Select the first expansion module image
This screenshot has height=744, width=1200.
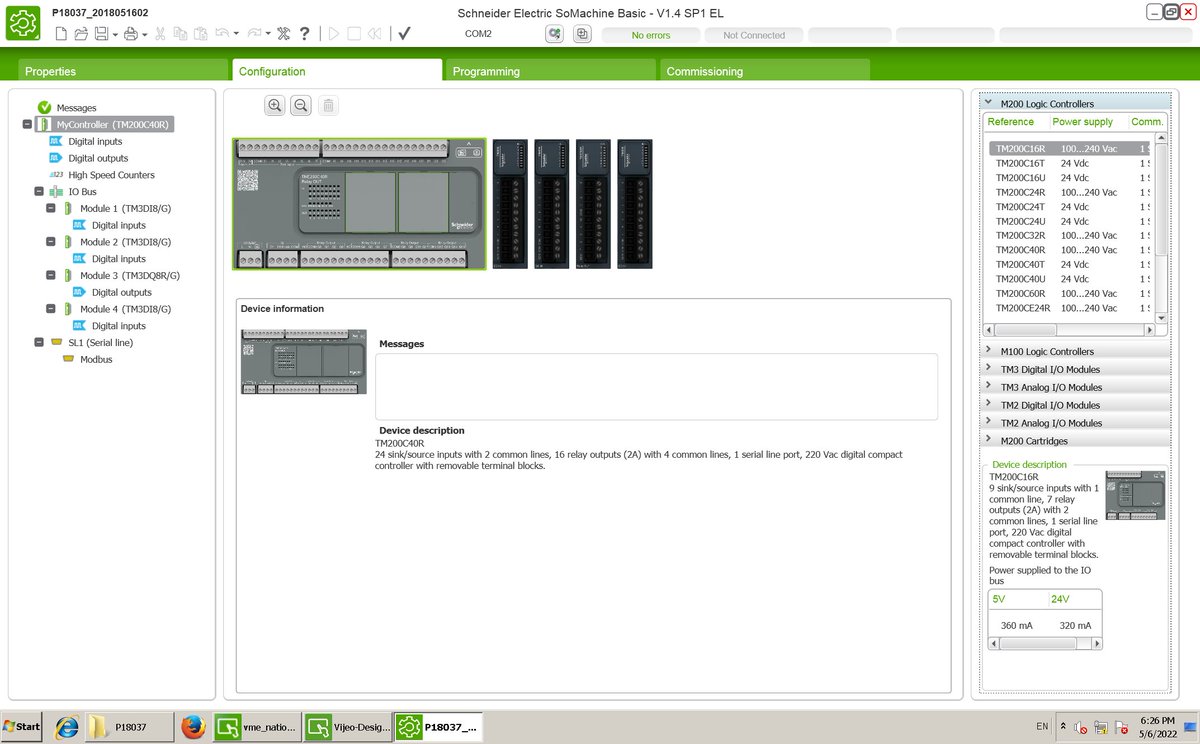[x=511, y=204]
